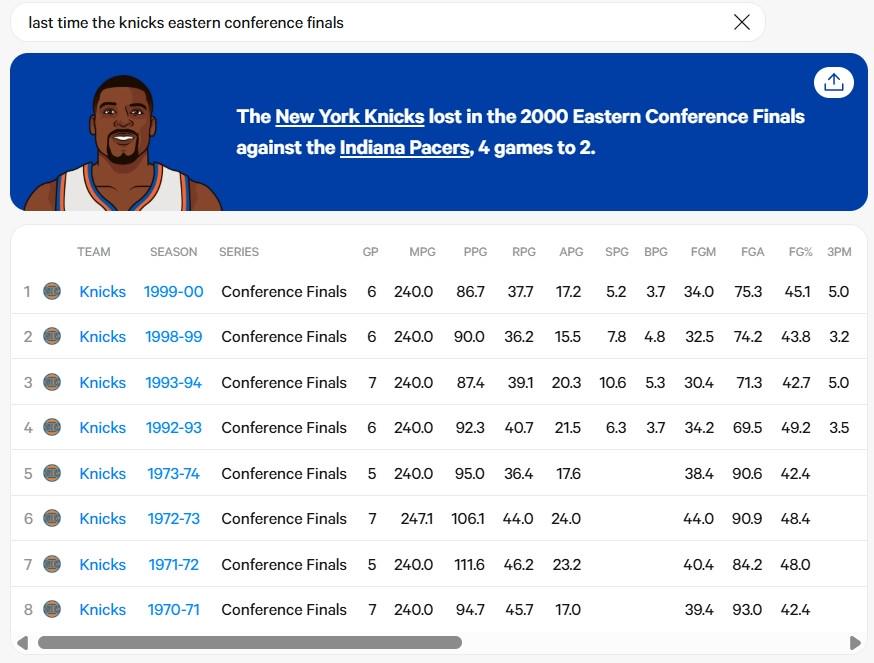The width and height of the screenshot is (874, 663).
Task: Open the Indiana Pacers link in banner
Action: tap(405, 148)
